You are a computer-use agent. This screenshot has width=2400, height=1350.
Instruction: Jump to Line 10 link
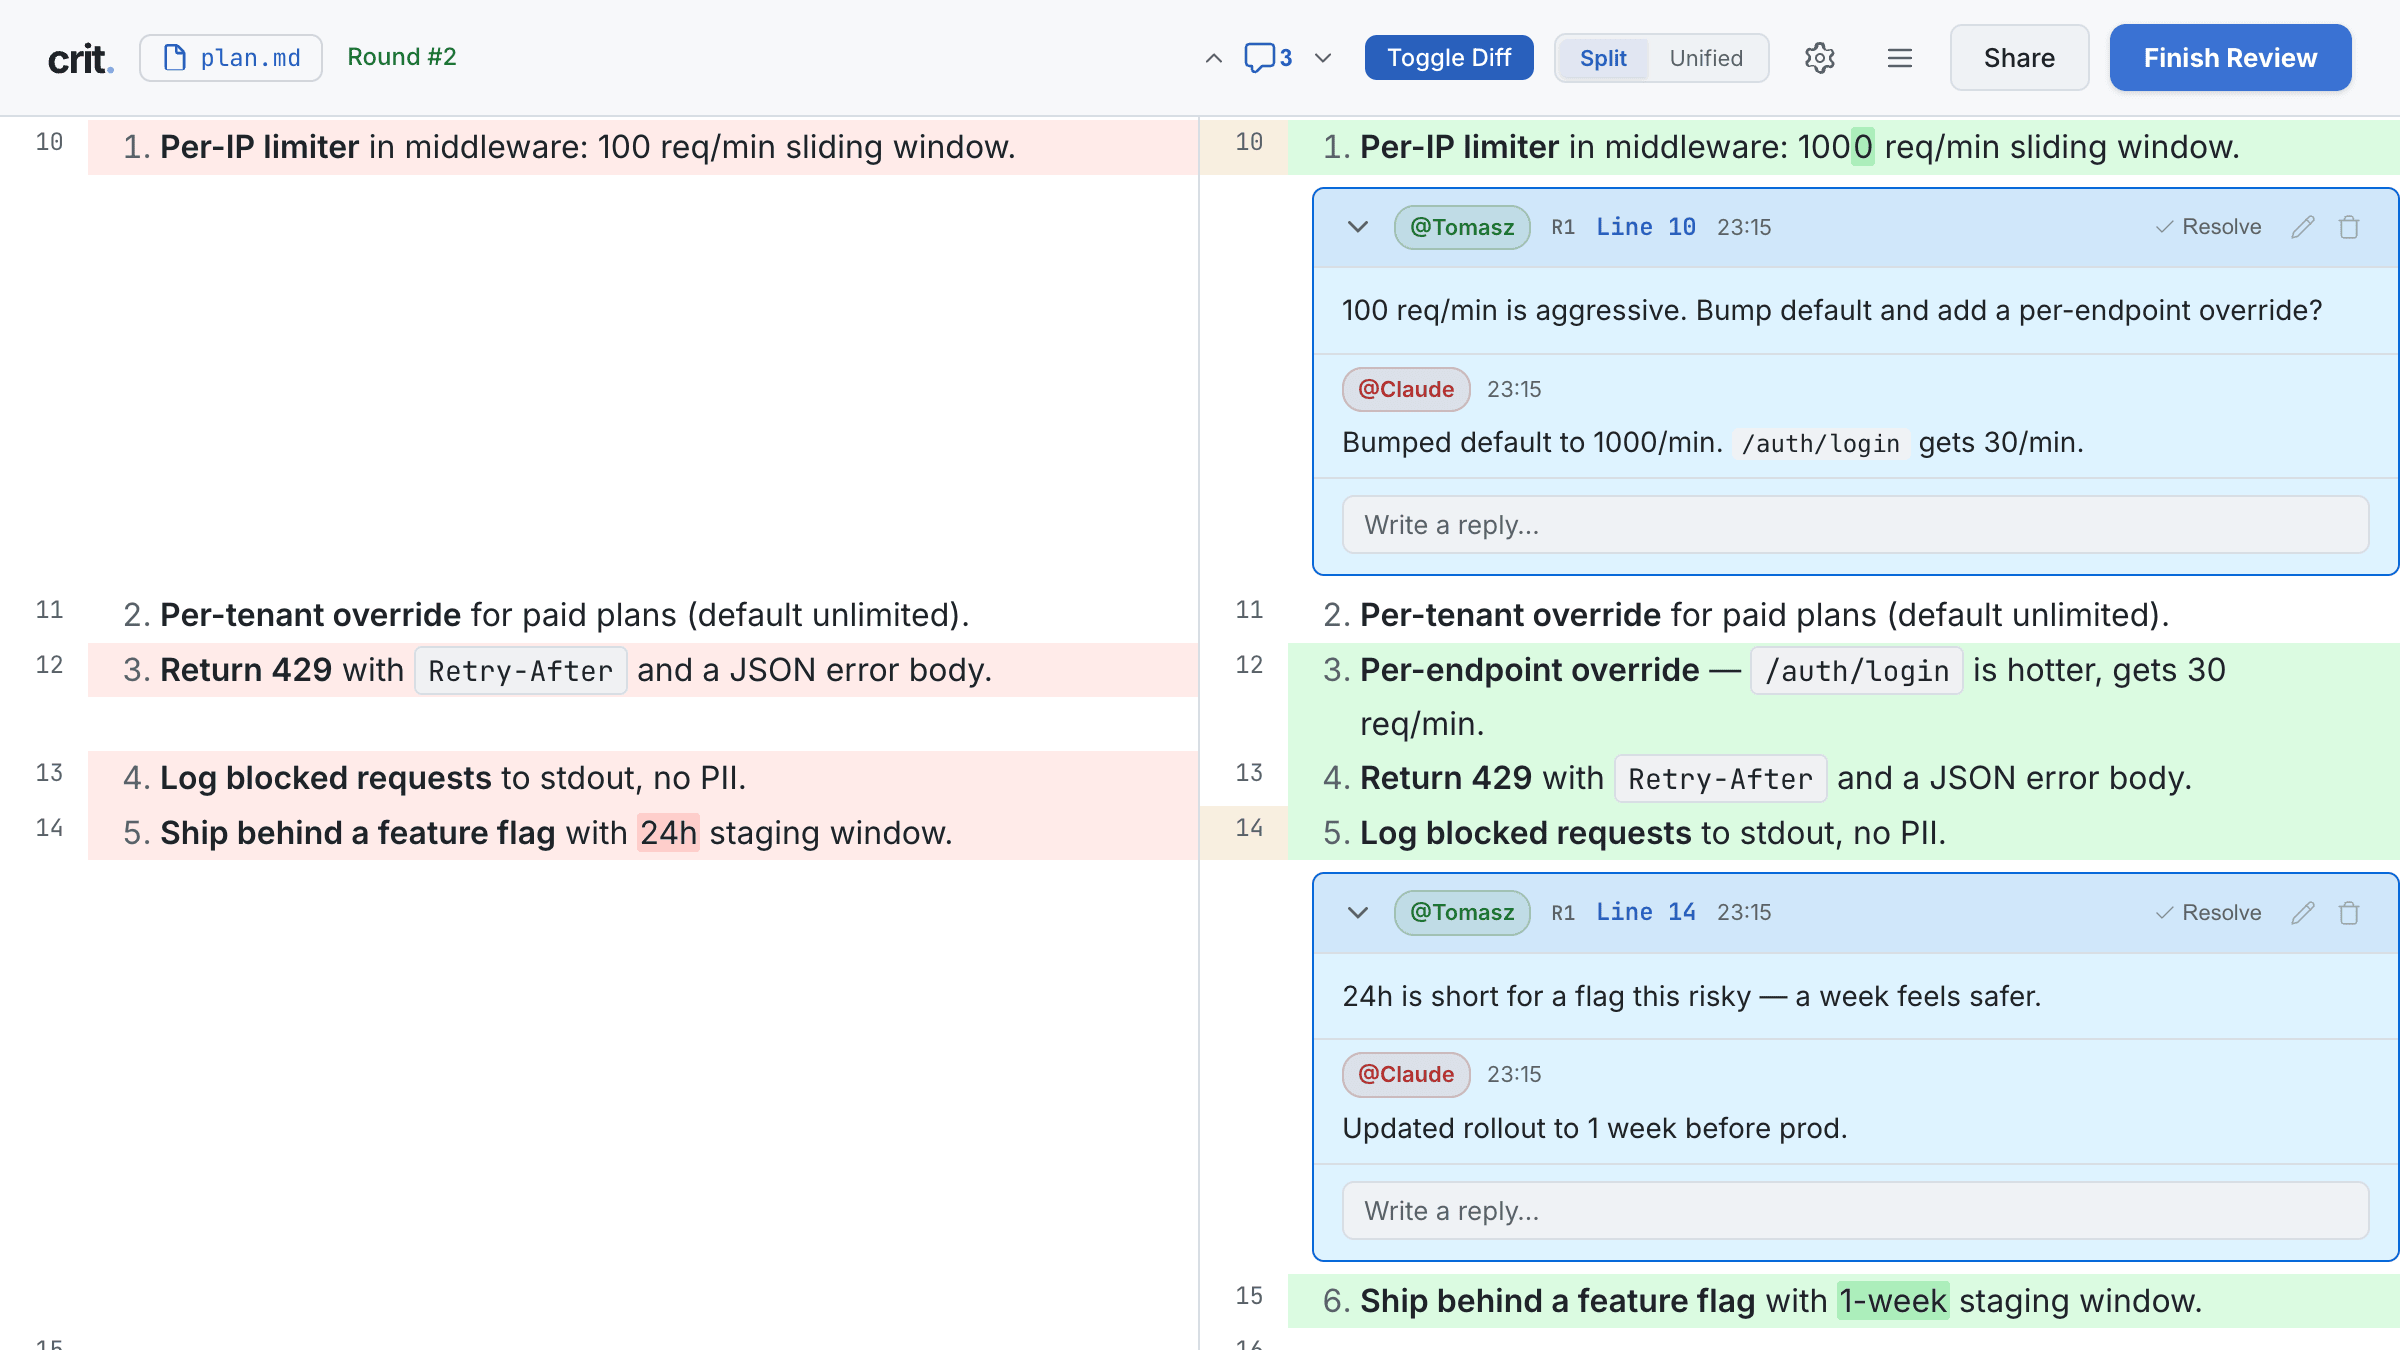pos(1645,227)
